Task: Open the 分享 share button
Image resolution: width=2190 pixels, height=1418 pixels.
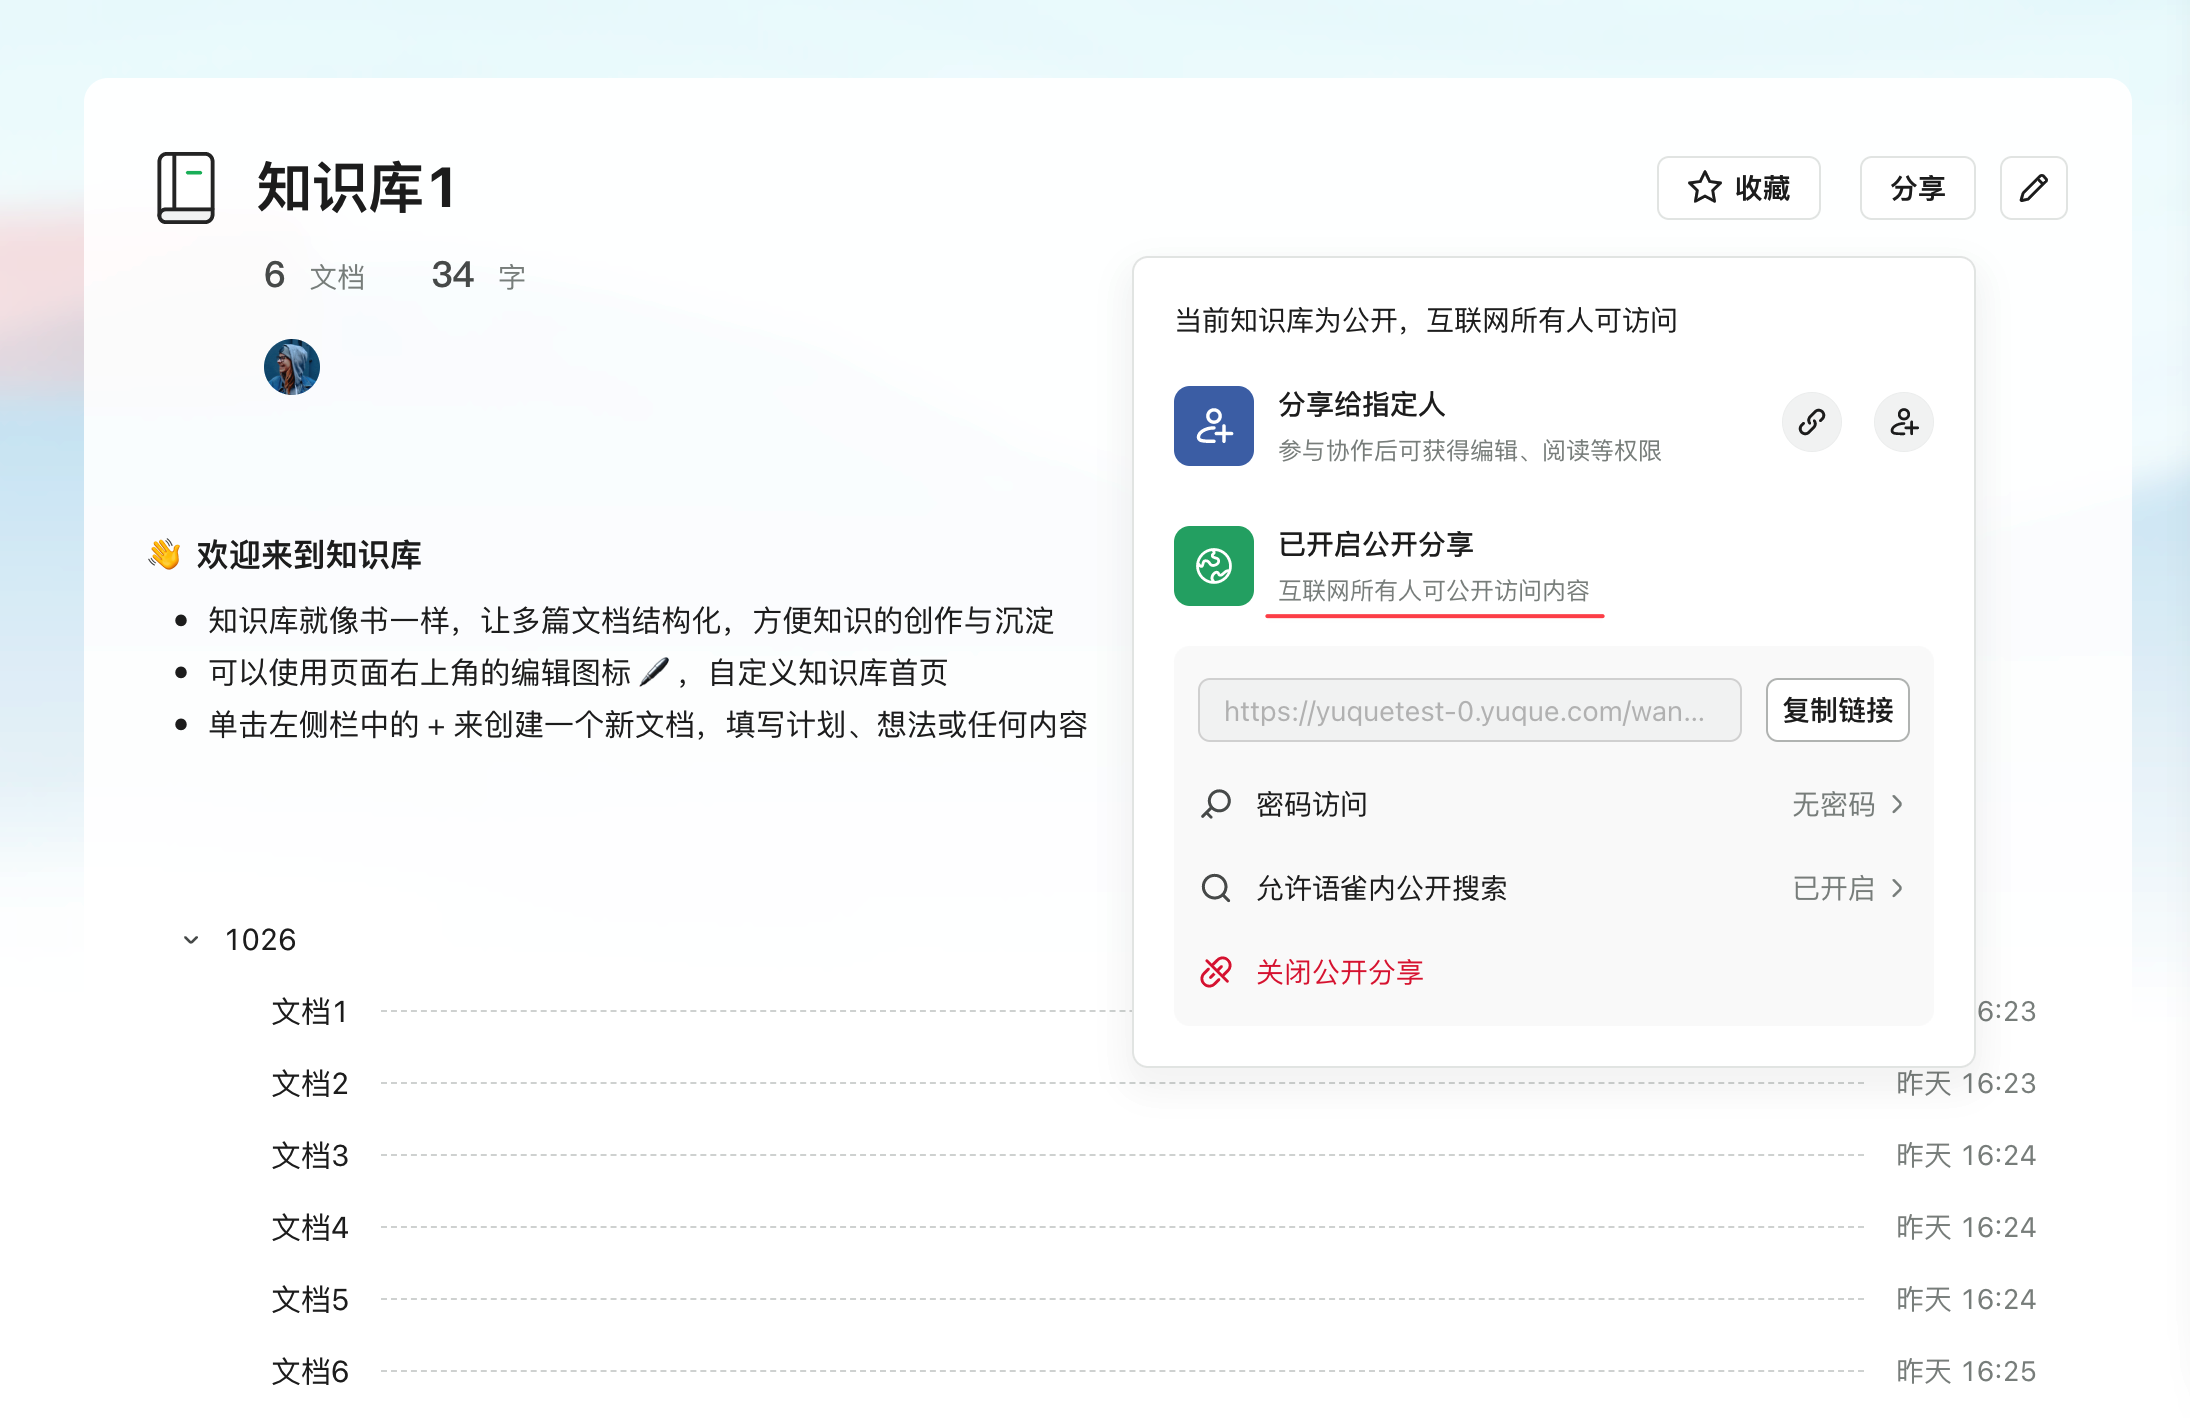Action: pos(1916,188)
